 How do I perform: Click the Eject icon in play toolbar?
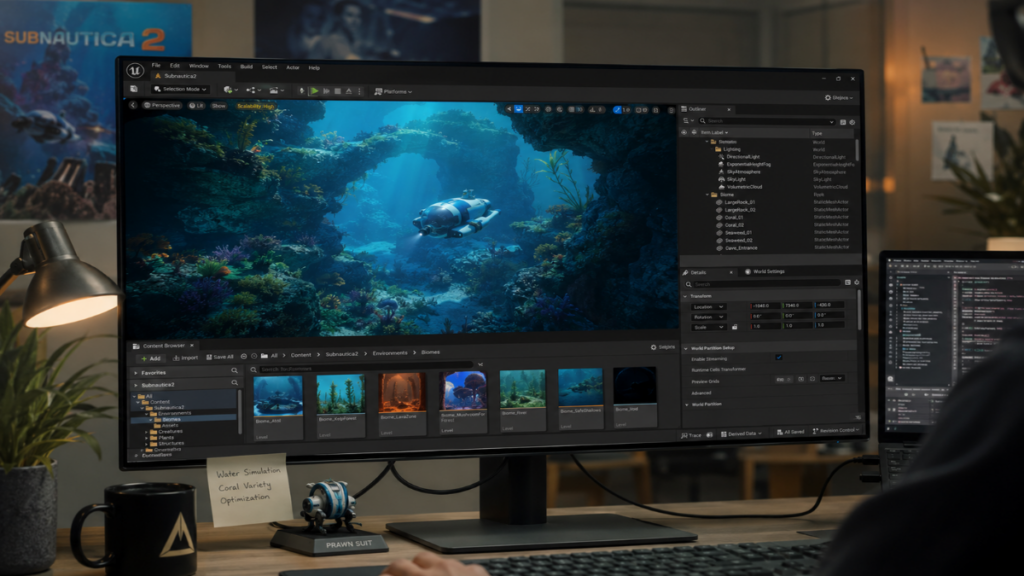[x=349, y=91]
